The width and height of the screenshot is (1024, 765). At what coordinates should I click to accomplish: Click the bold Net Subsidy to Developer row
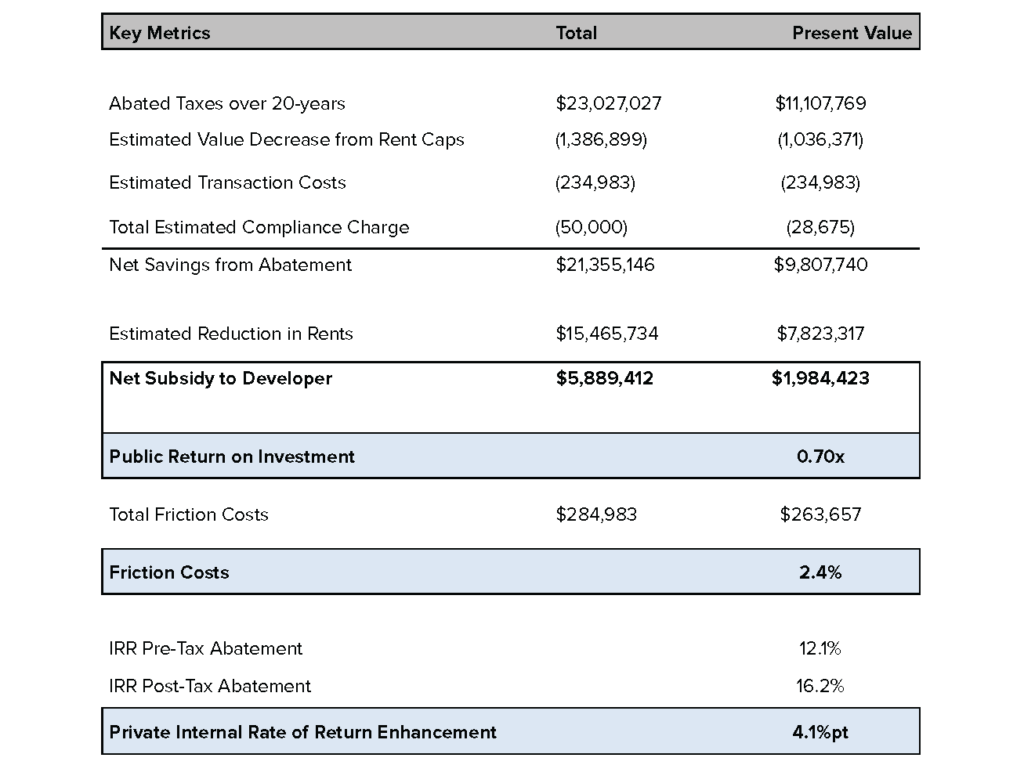(x=220, y=378)
